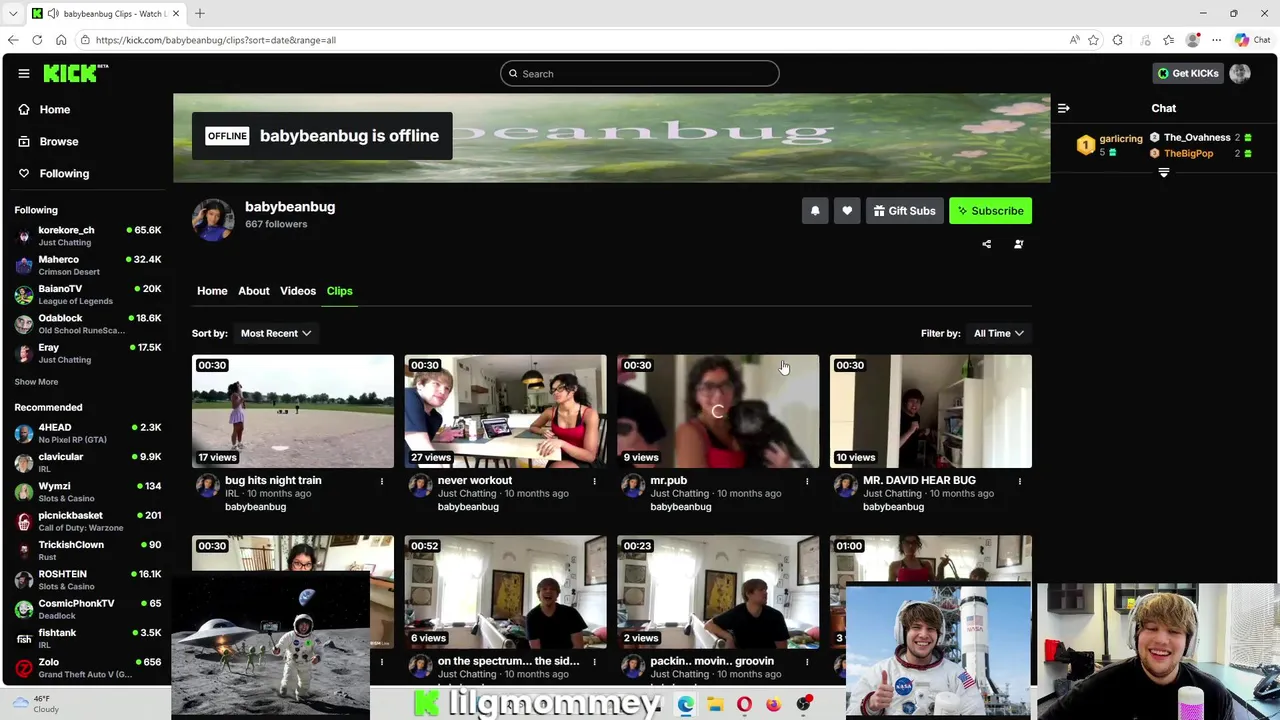Click the mr.pub clip title
This screenshot has height=720, width=1280.
pyautogui.click(x=669, y=481)
